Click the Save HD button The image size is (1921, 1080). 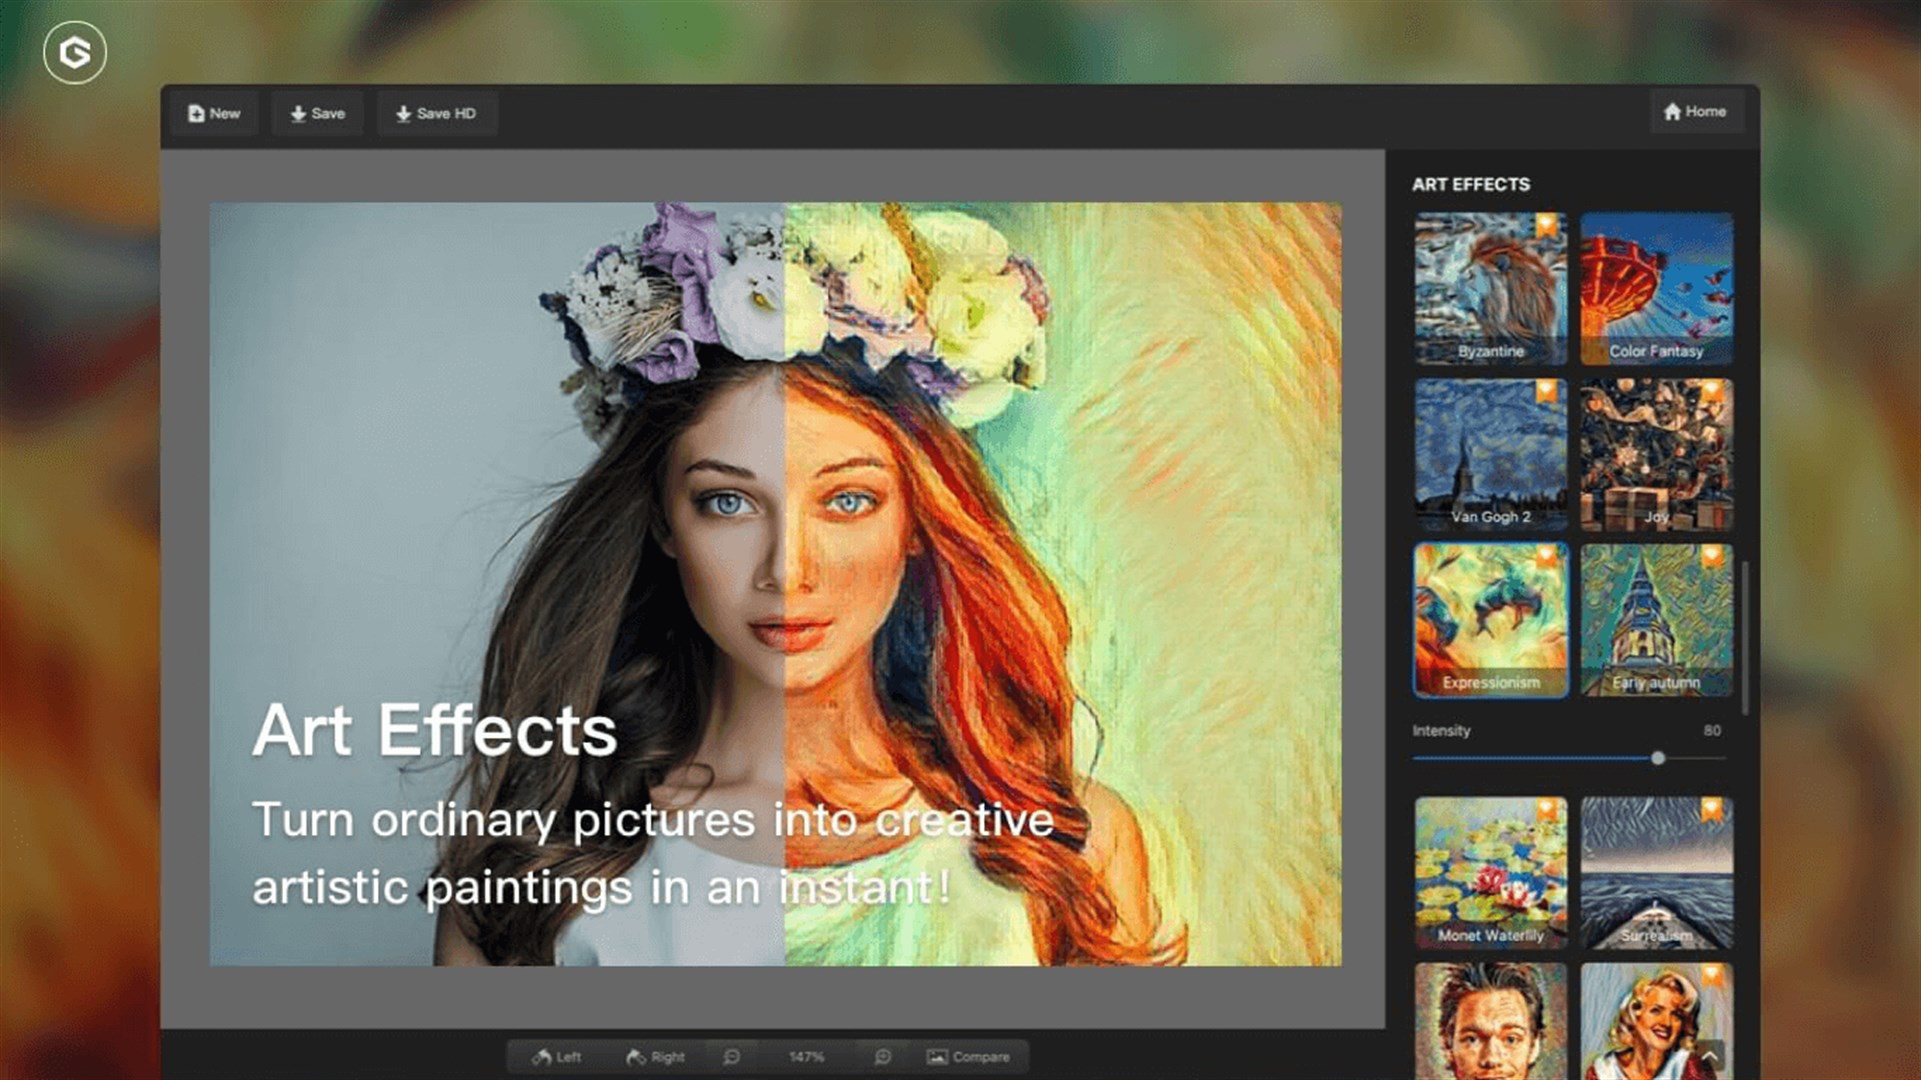(x=437, y=113)
